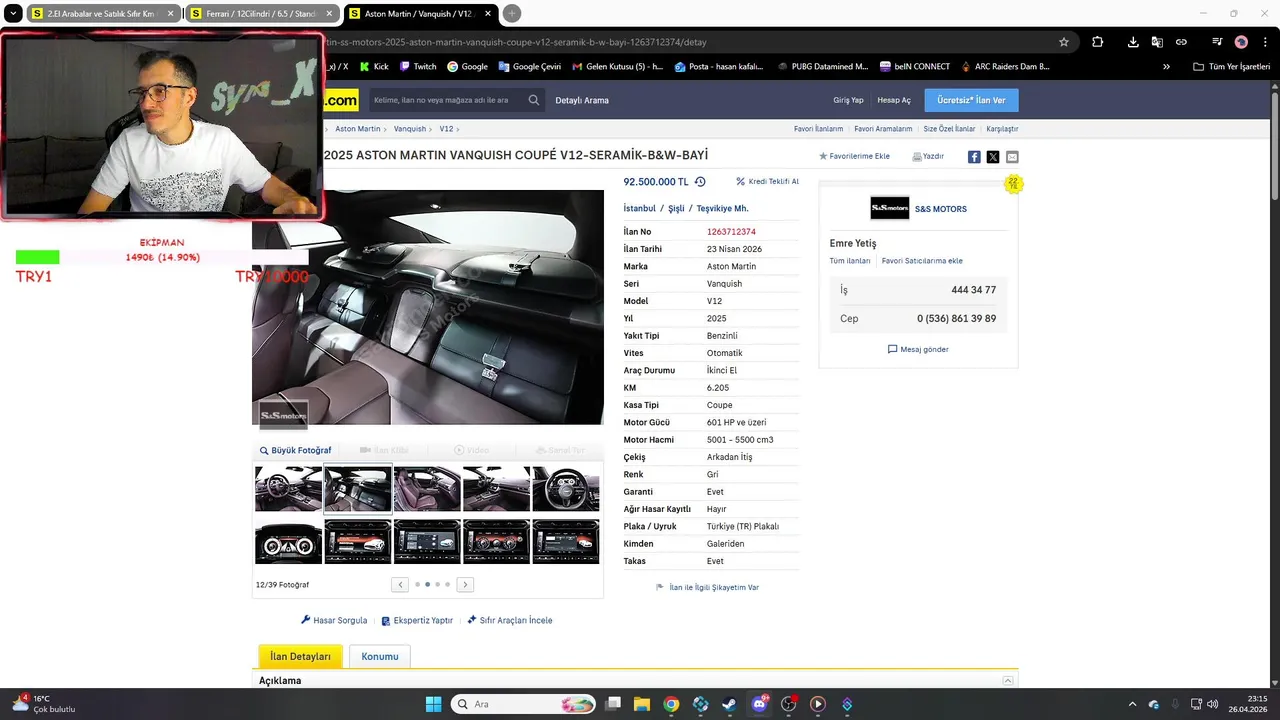The height and width of the screenshot is (720, 1280).
Task: Click the Hesap Aç link
Action: (894, 100)
